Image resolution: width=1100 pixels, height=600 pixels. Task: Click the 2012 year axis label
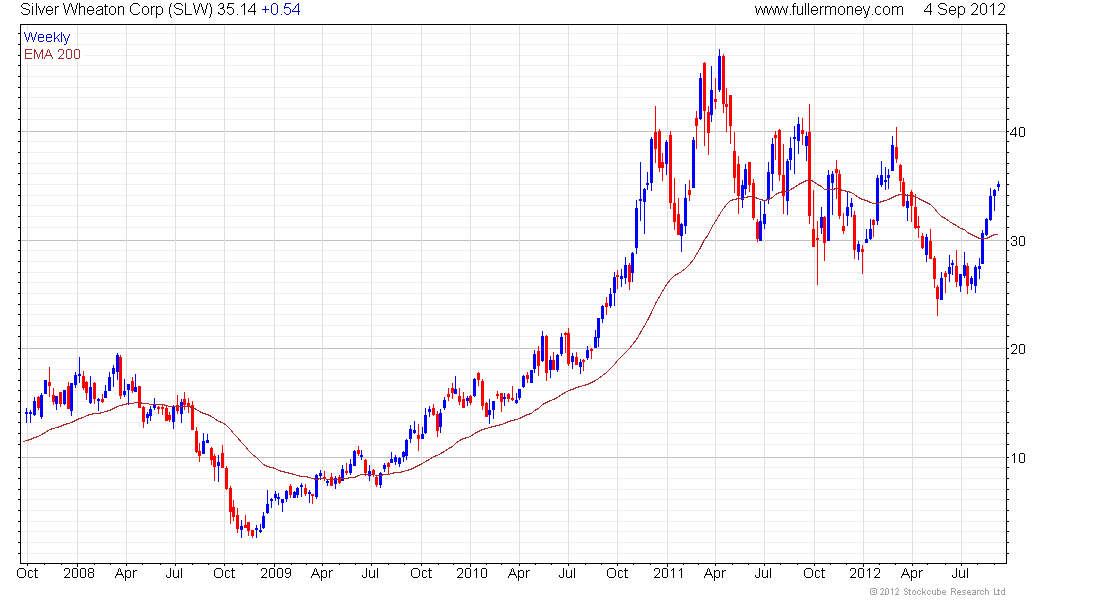coord(865,573)
